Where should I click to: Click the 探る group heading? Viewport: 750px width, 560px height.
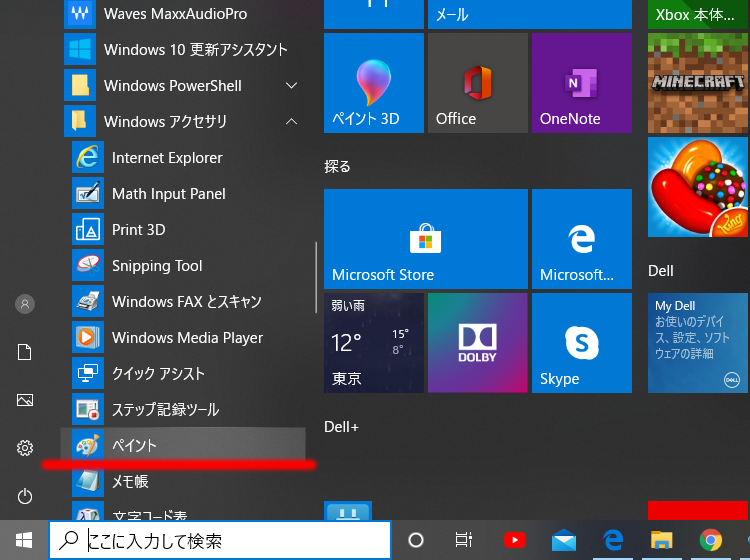[x=337, y=166]
